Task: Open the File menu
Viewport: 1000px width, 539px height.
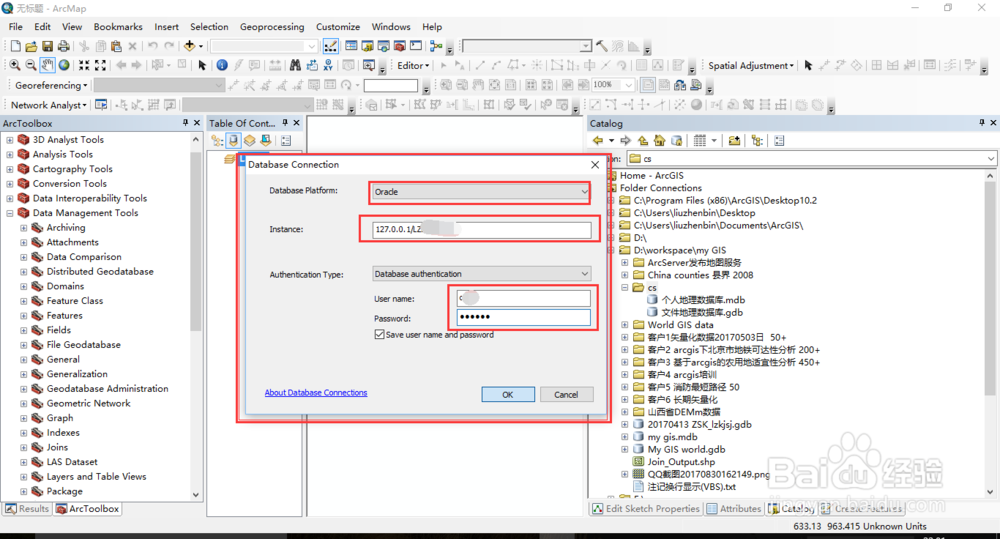Action: (16, 27)
